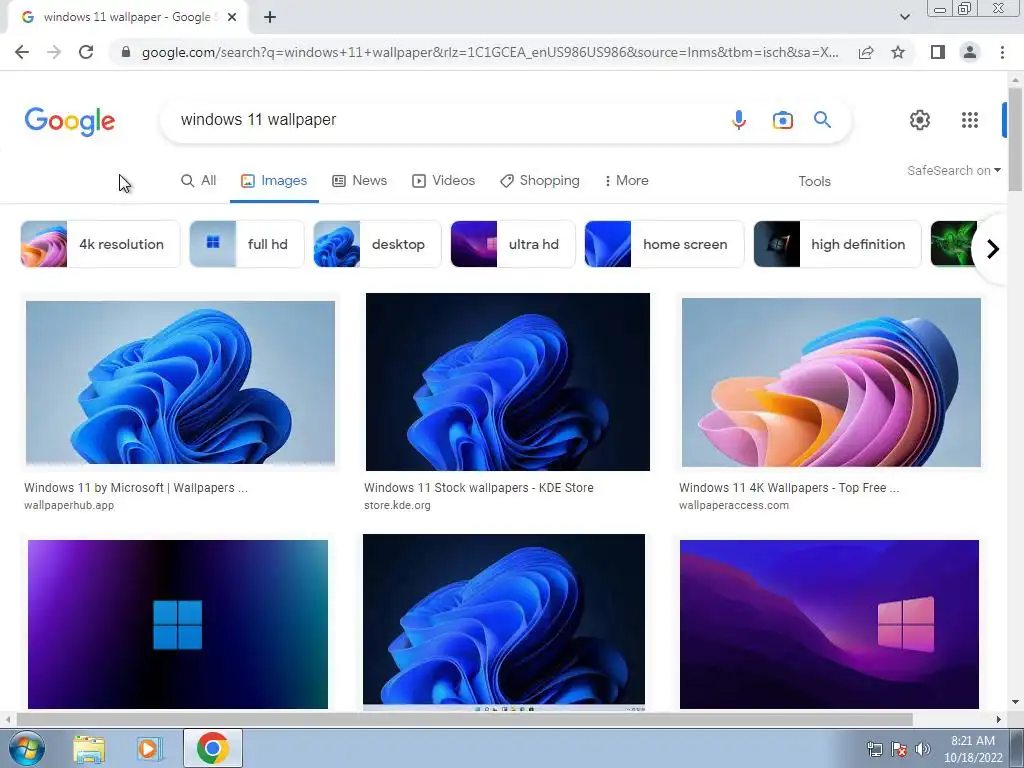The height and width of the screenshot is (768, 1024).
Task: Open the Tools filter options
Action: 814,182
